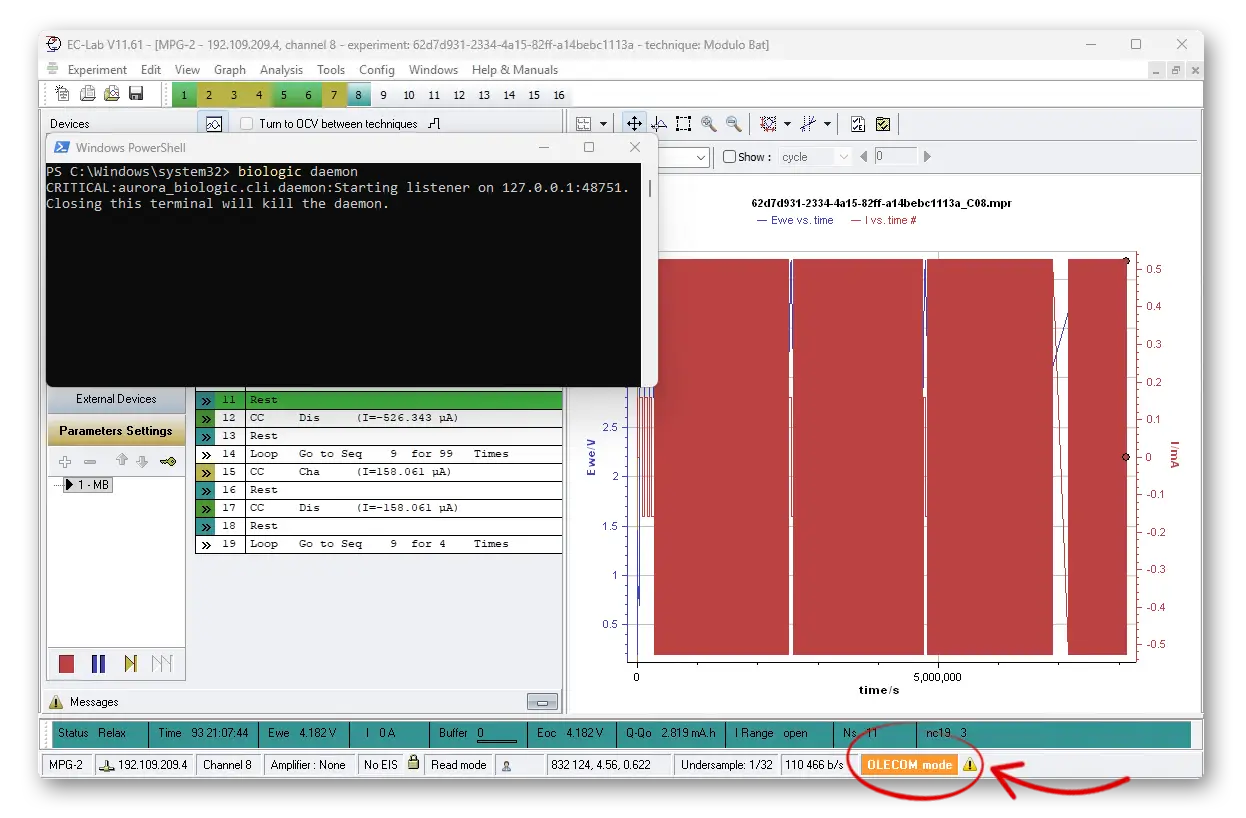
Task: Open the cycle dropdown
Action: point(842,157)
